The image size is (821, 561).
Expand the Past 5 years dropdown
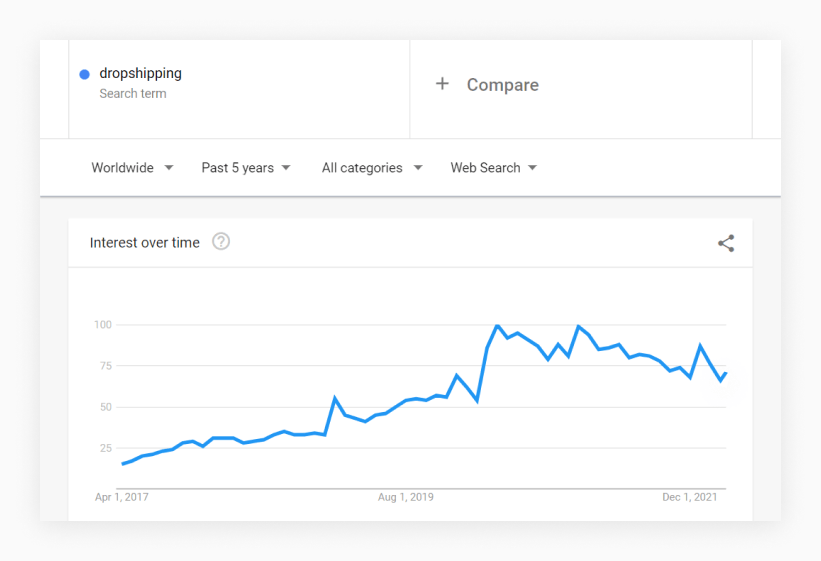pyautogui.click(x=246, y=168)
